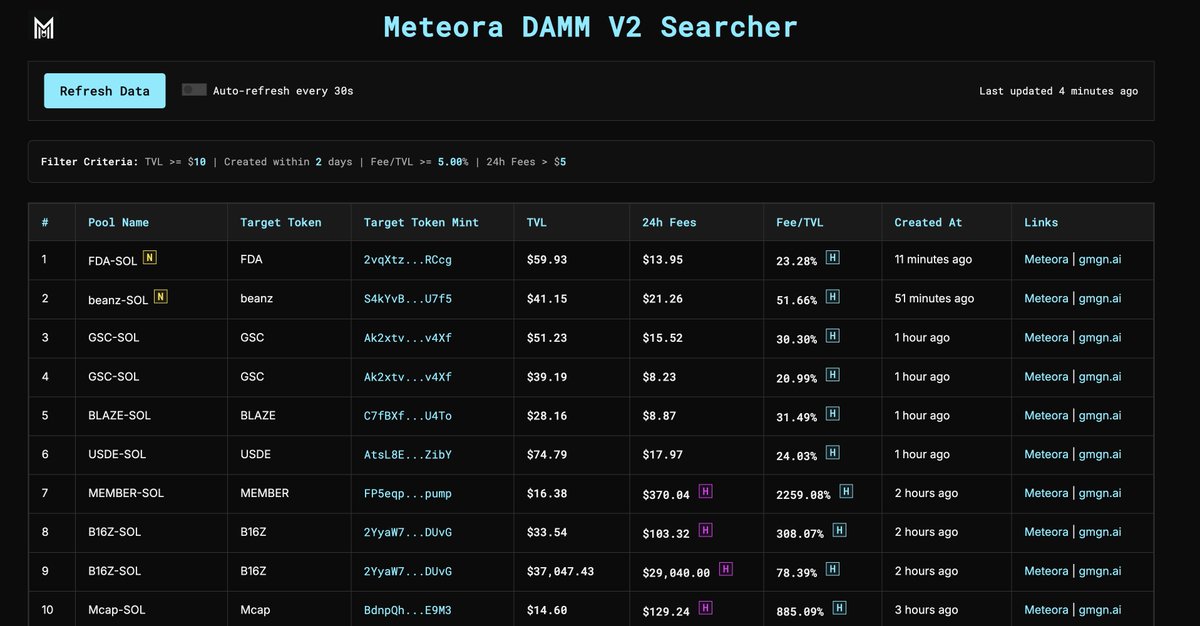Click the H badge next to $29,040.00 fees
1200x626 pixels.
coord(726,570)
